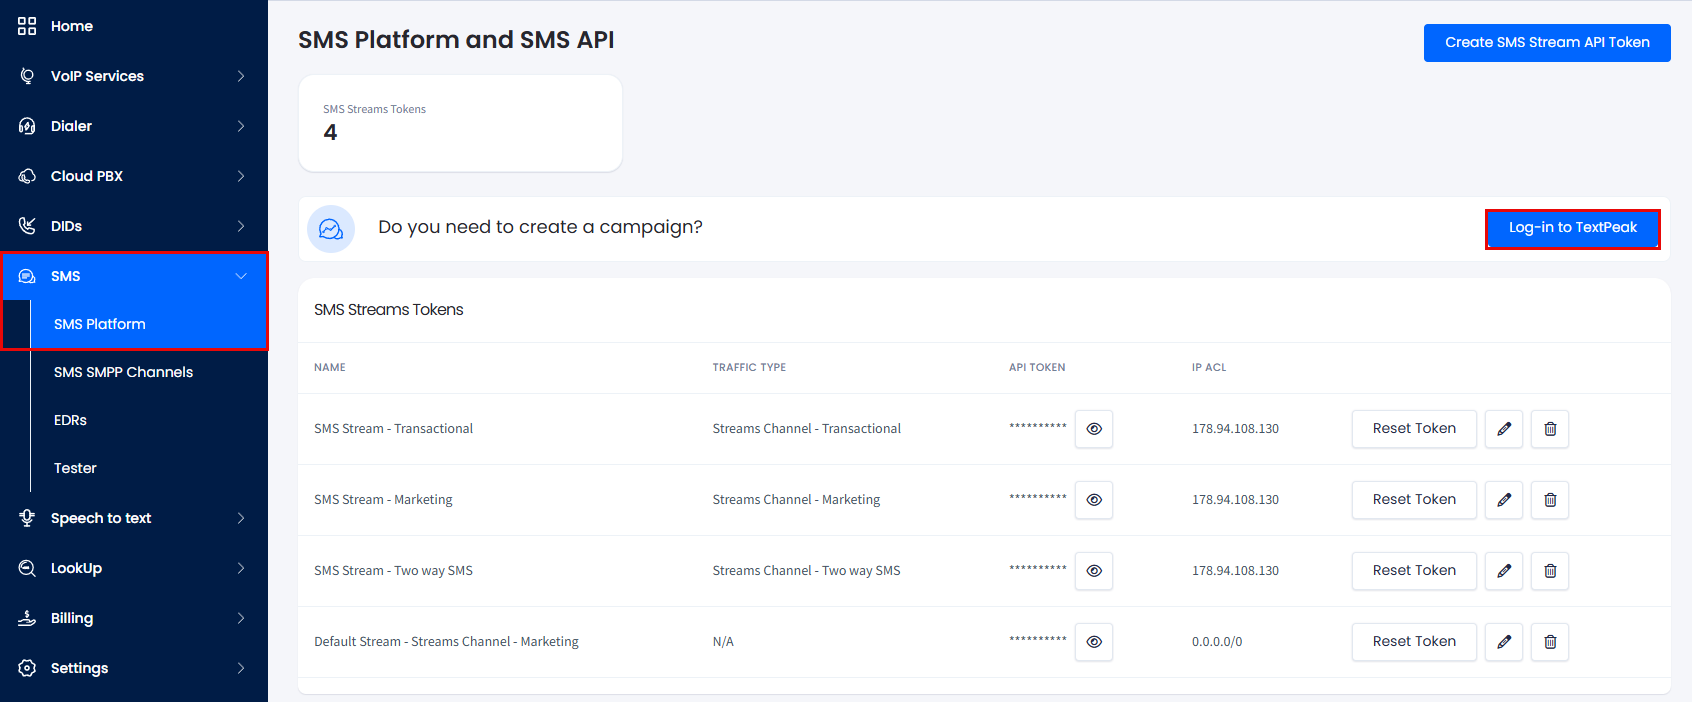Image resolution: width=1692 pixels, height=702 pixels.
Task: Reset Token for SMS Stream - Transactional
Action: click(x=1414, y=429)
